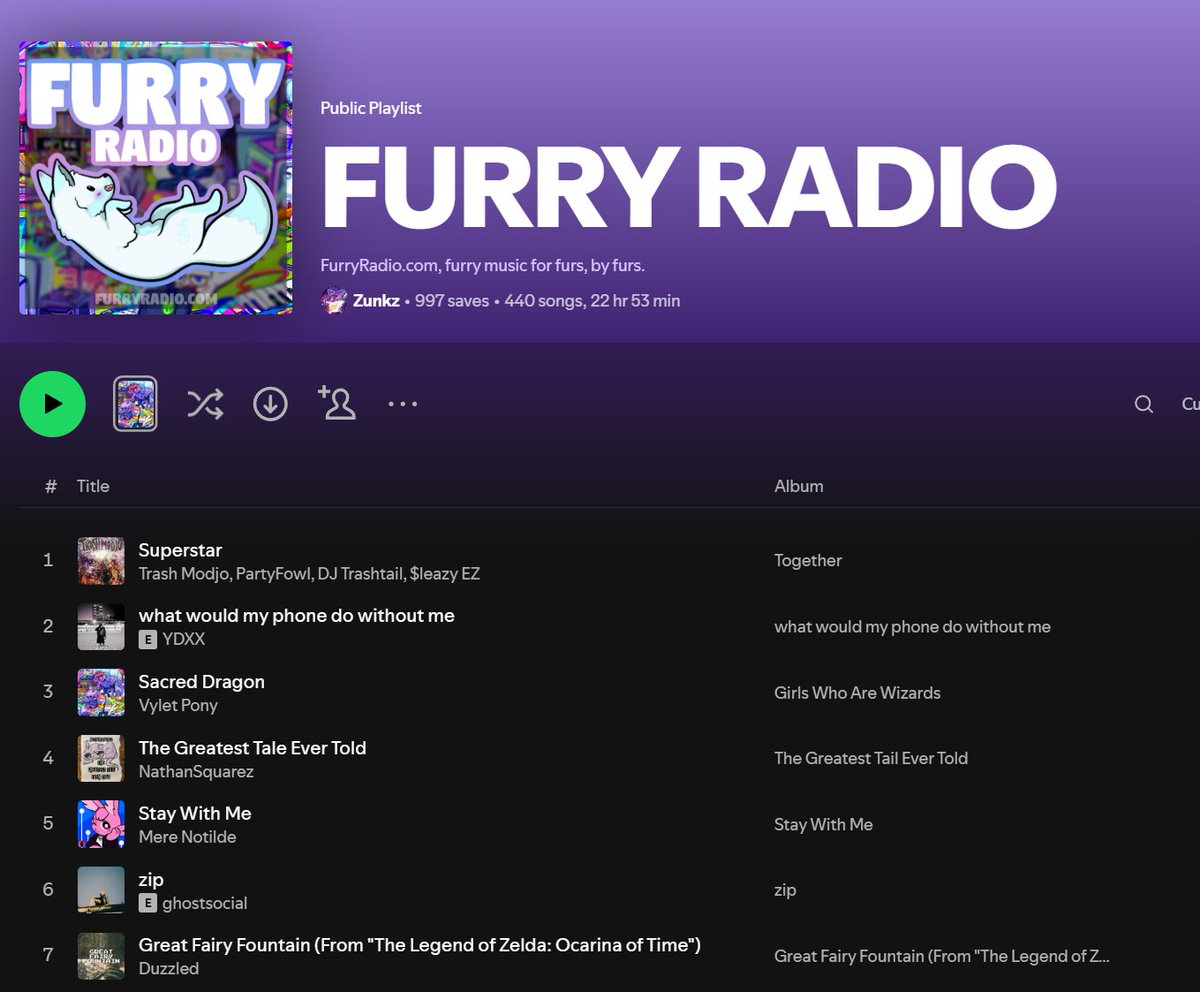The image size is (1200, 992).
Task: Open Zunkz's user profile
Action: tap(376, 300)
